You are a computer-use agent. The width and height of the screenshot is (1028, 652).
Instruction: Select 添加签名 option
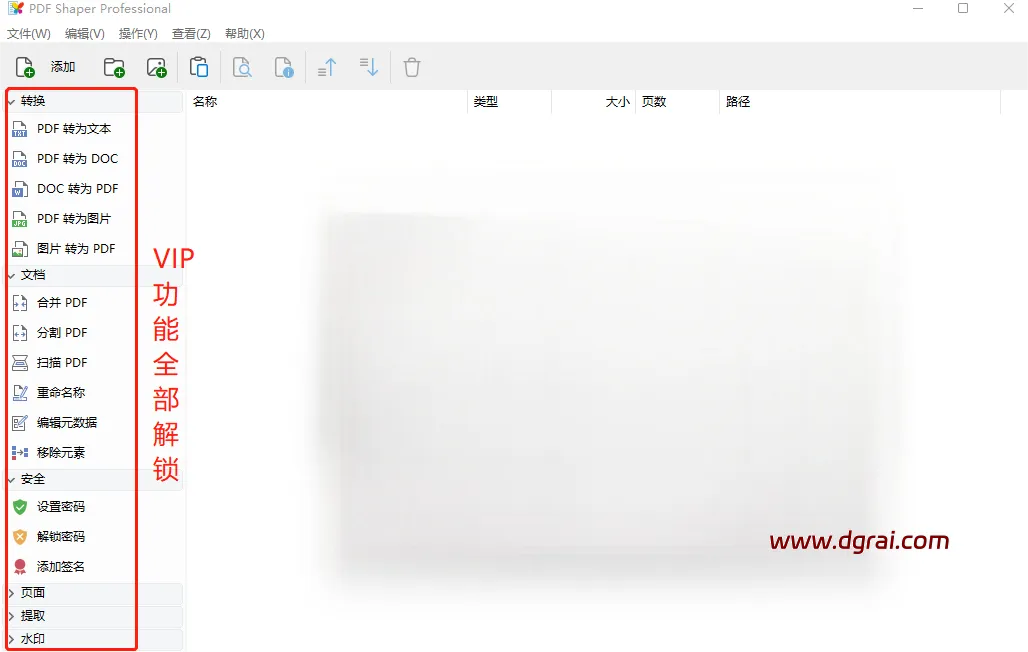tap(61, 567)
